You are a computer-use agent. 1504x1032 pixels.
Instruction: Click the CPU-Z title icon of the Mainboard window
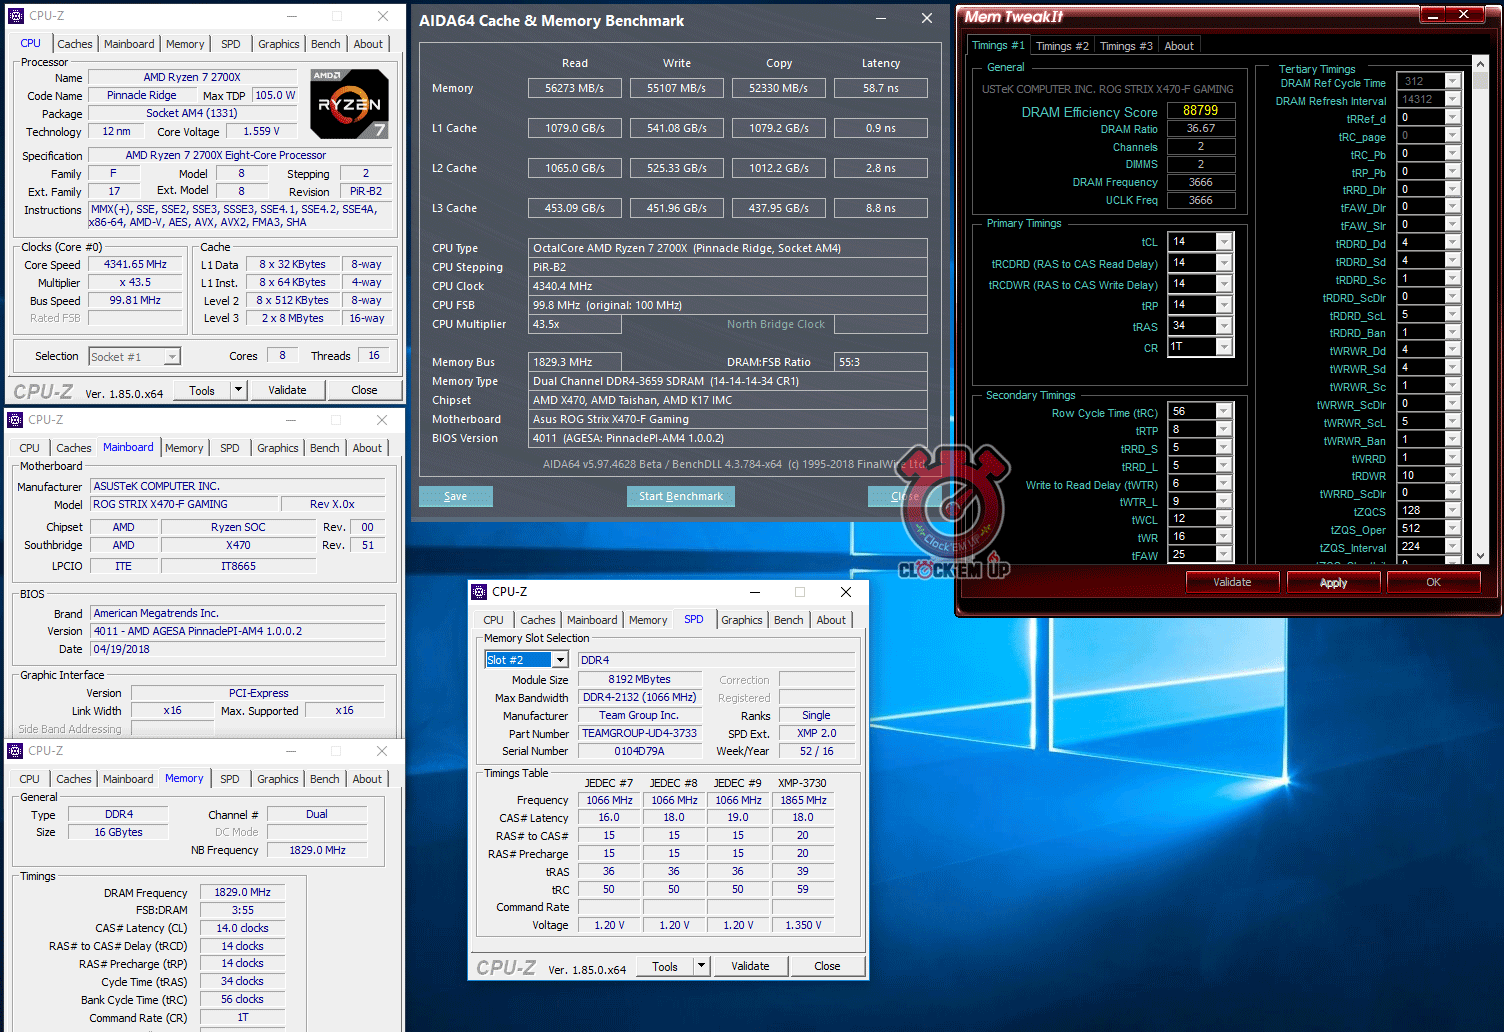(16, 420)
